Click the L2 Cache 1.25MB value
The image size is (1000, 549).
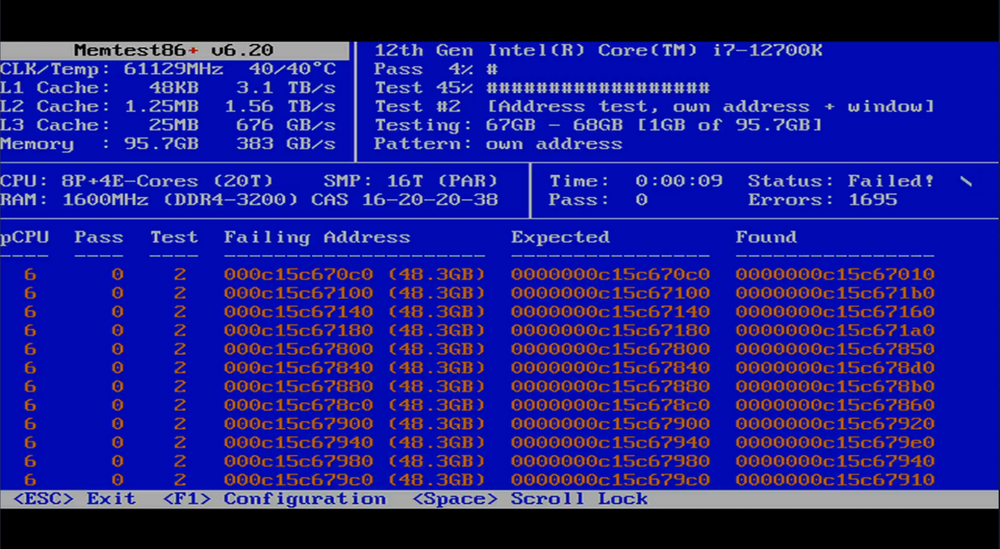tap(161, 106)
